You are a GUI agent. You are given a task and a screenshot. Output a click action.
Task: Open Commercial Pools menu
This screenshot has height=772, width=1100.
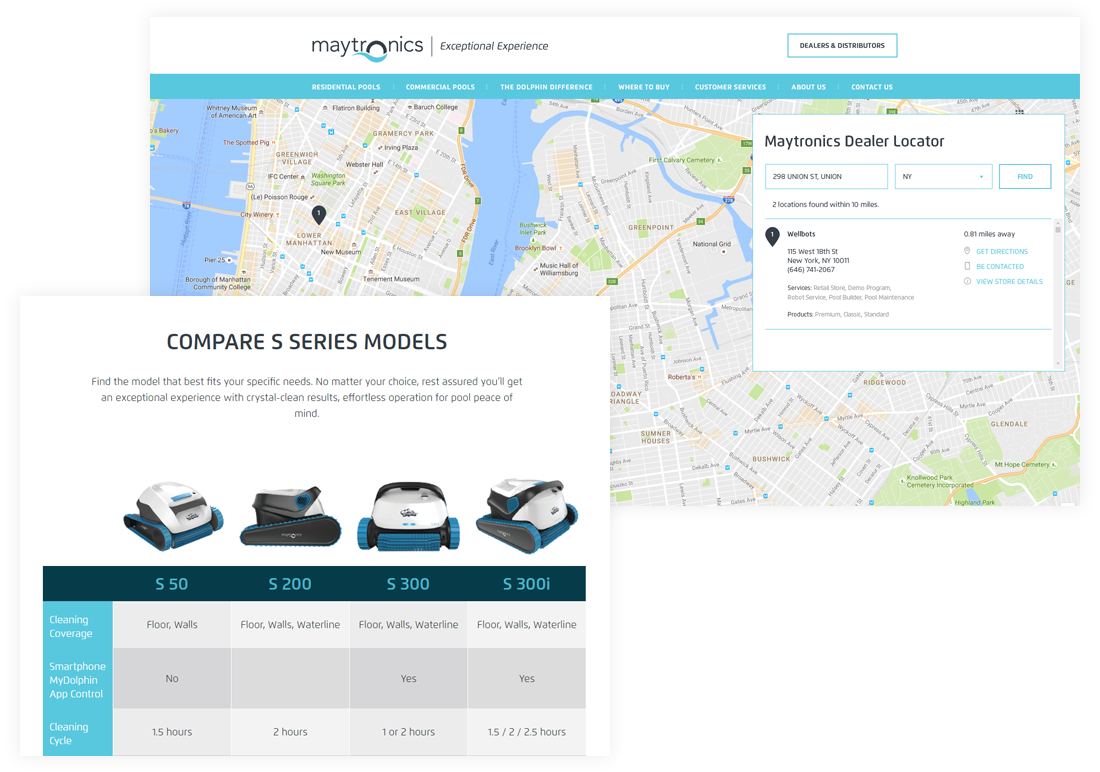pyautogui.click(x=440, y=87)
